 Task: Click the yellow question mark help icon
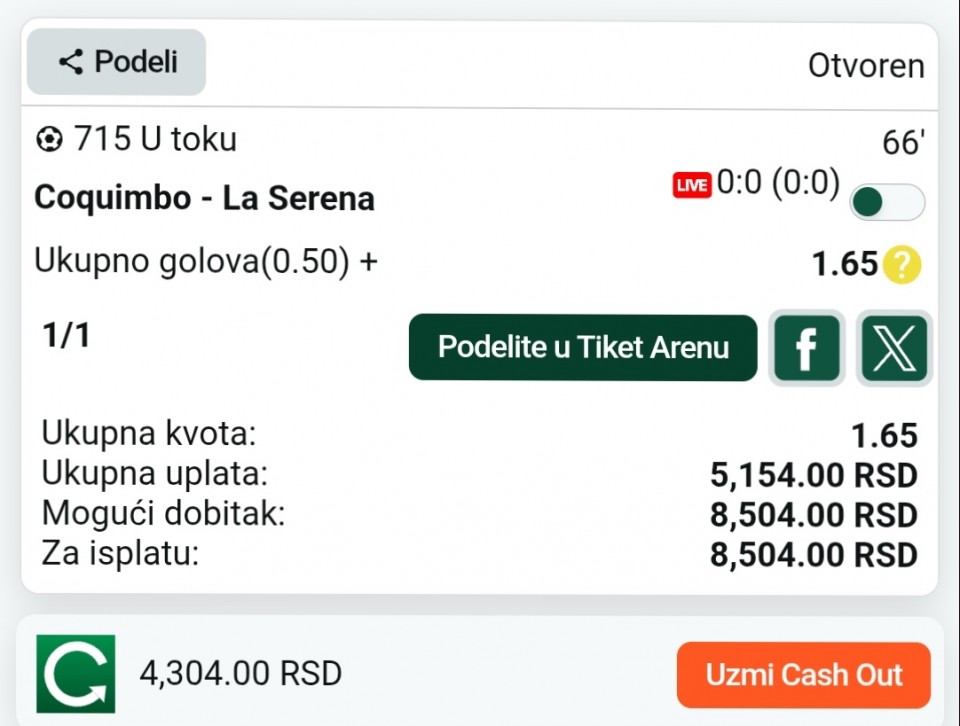pyautogui.click(x=902, y=265)
